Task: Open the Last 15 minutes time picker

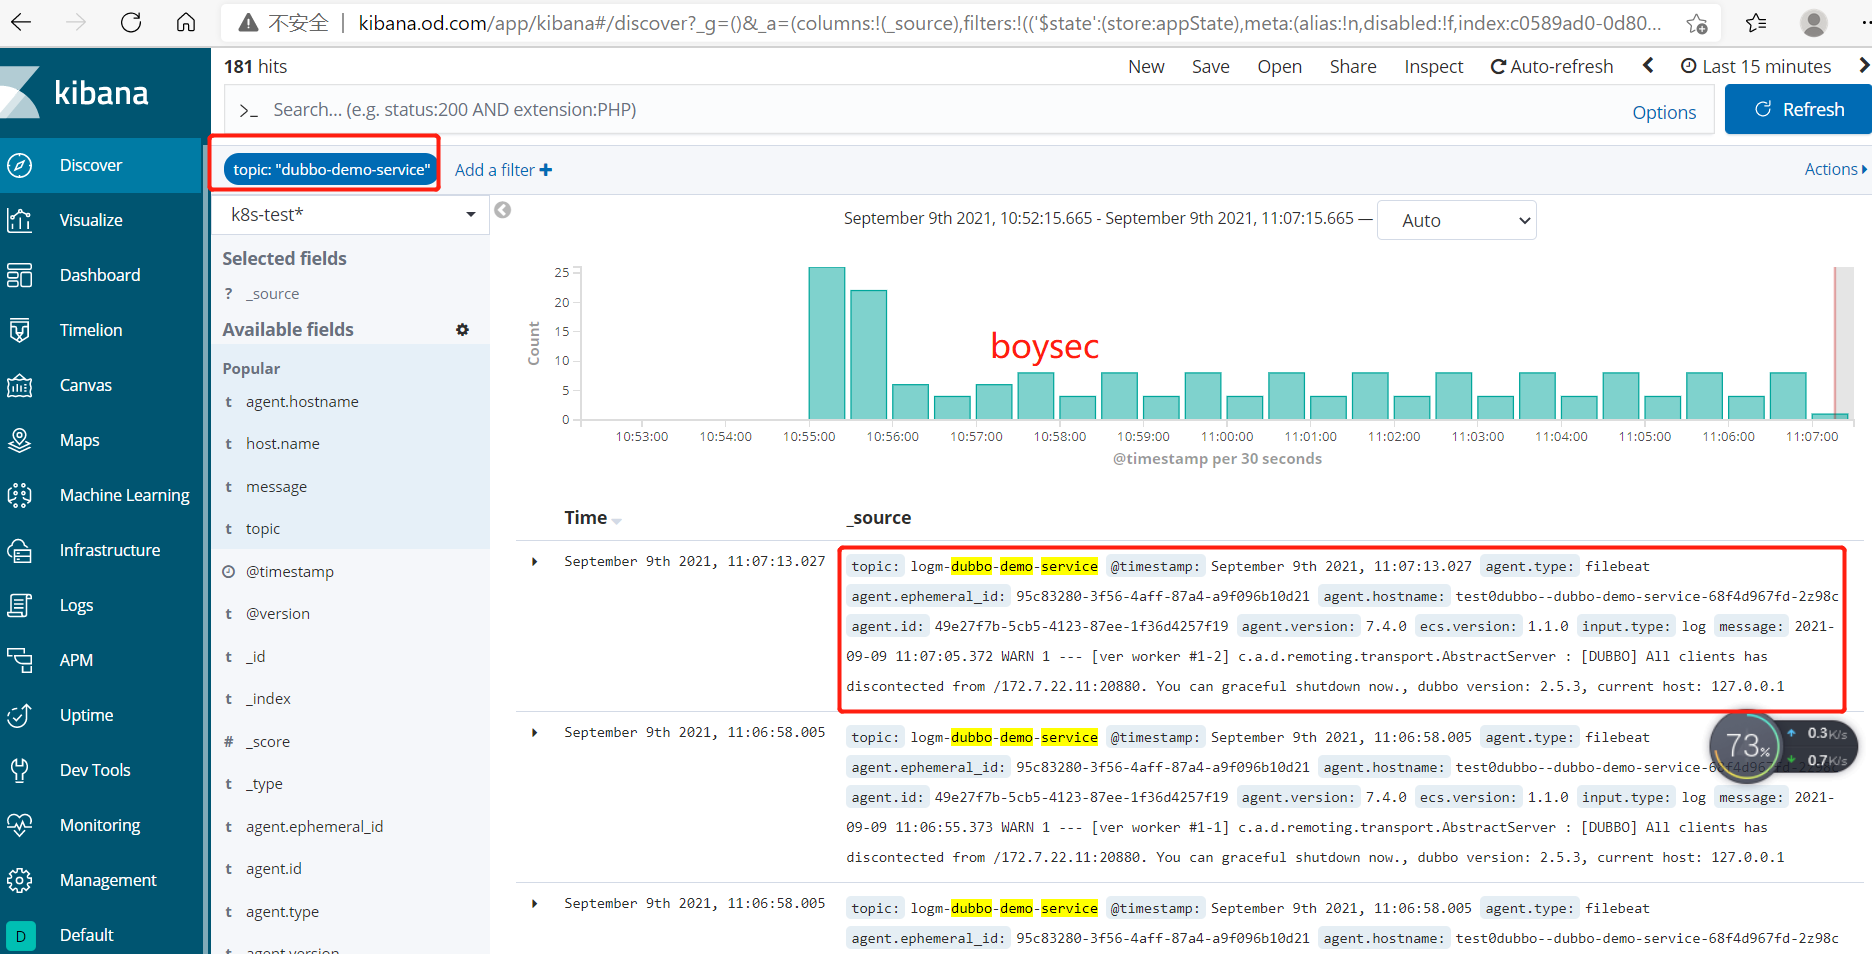Action: (1755, 66)
